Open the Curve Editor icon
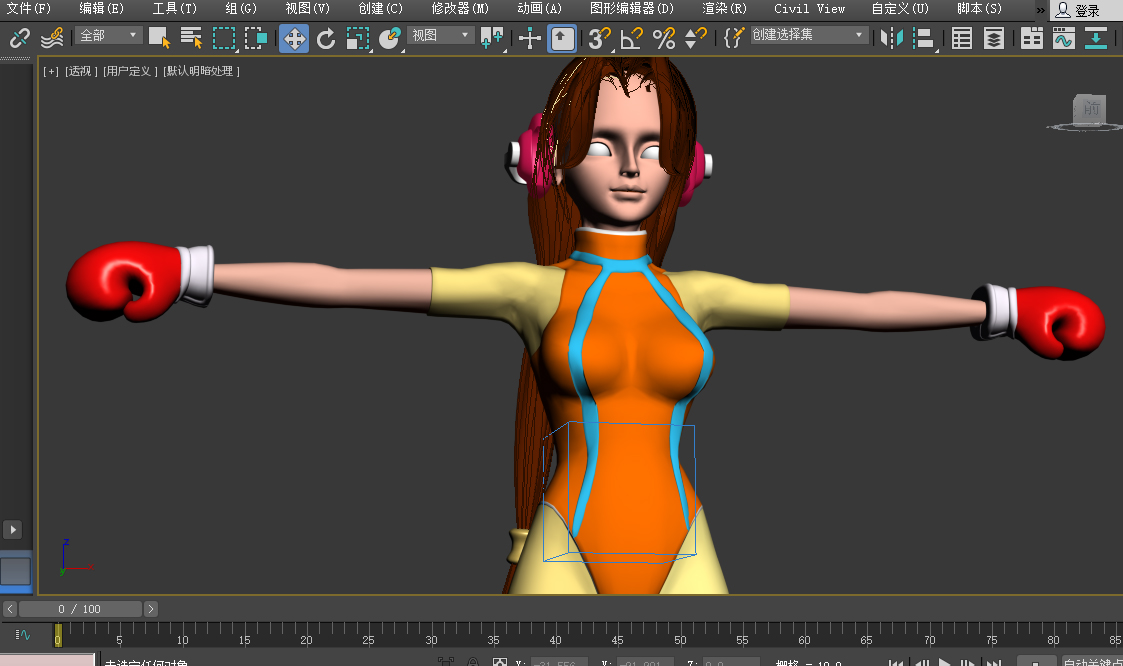 (x=1064, y=39)
